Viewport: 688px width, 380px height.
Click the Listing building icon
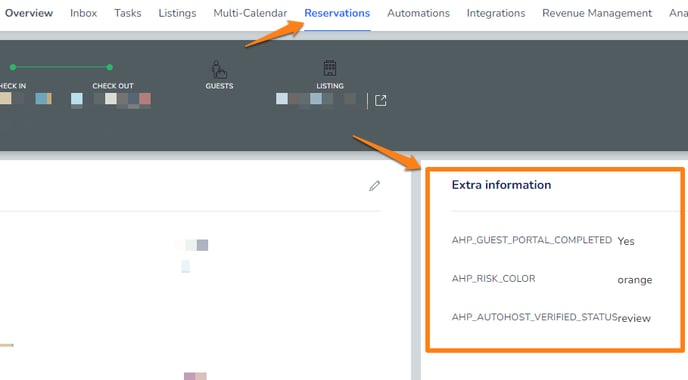point(330,68)
